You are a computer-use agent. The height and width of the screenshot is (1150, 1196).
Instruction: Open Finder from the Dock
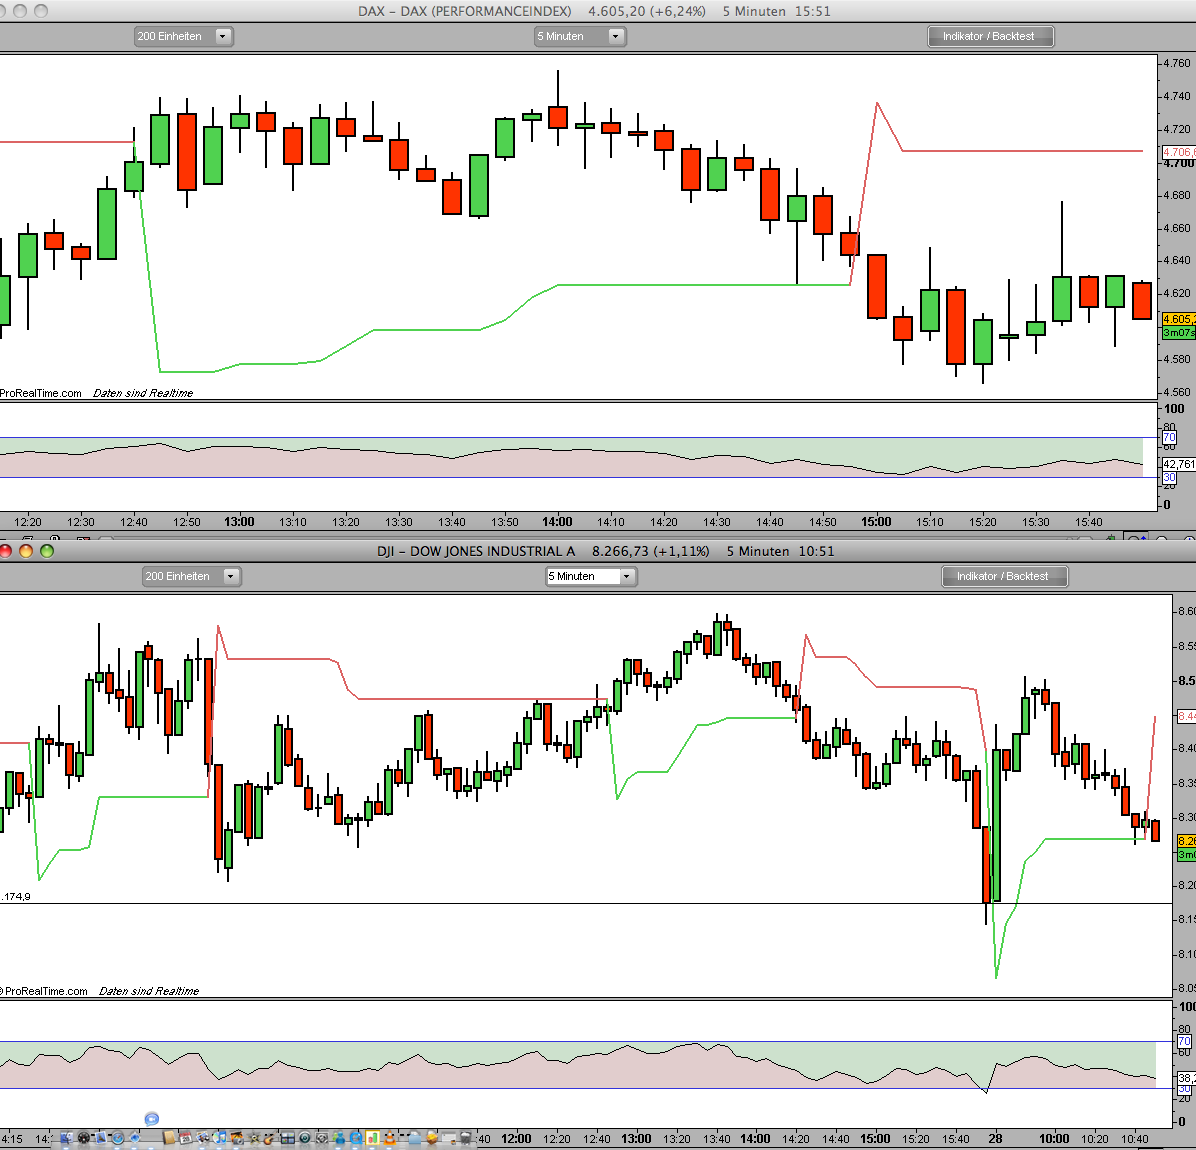[x=67, y=1138]
